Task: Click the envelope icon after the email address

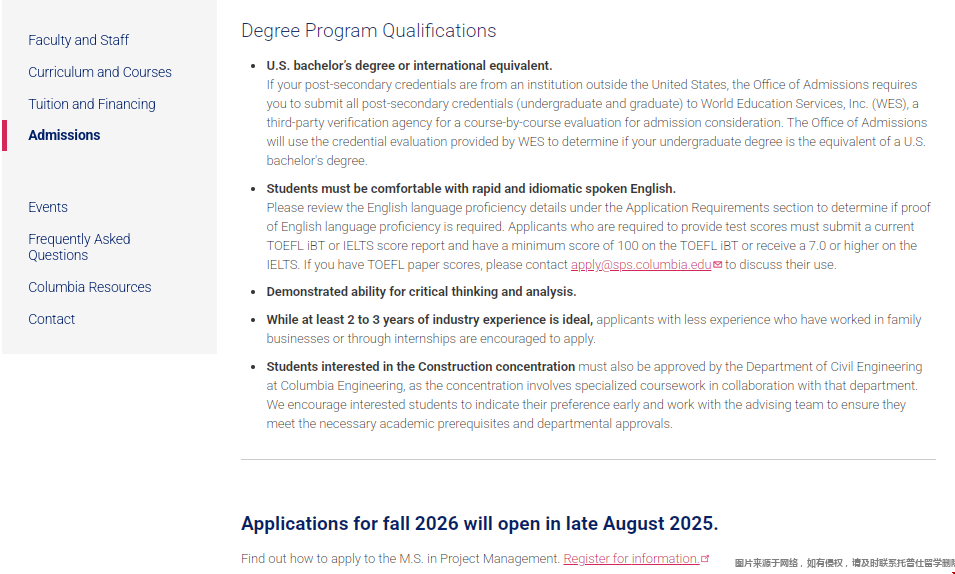Action: tap(718, 265)
